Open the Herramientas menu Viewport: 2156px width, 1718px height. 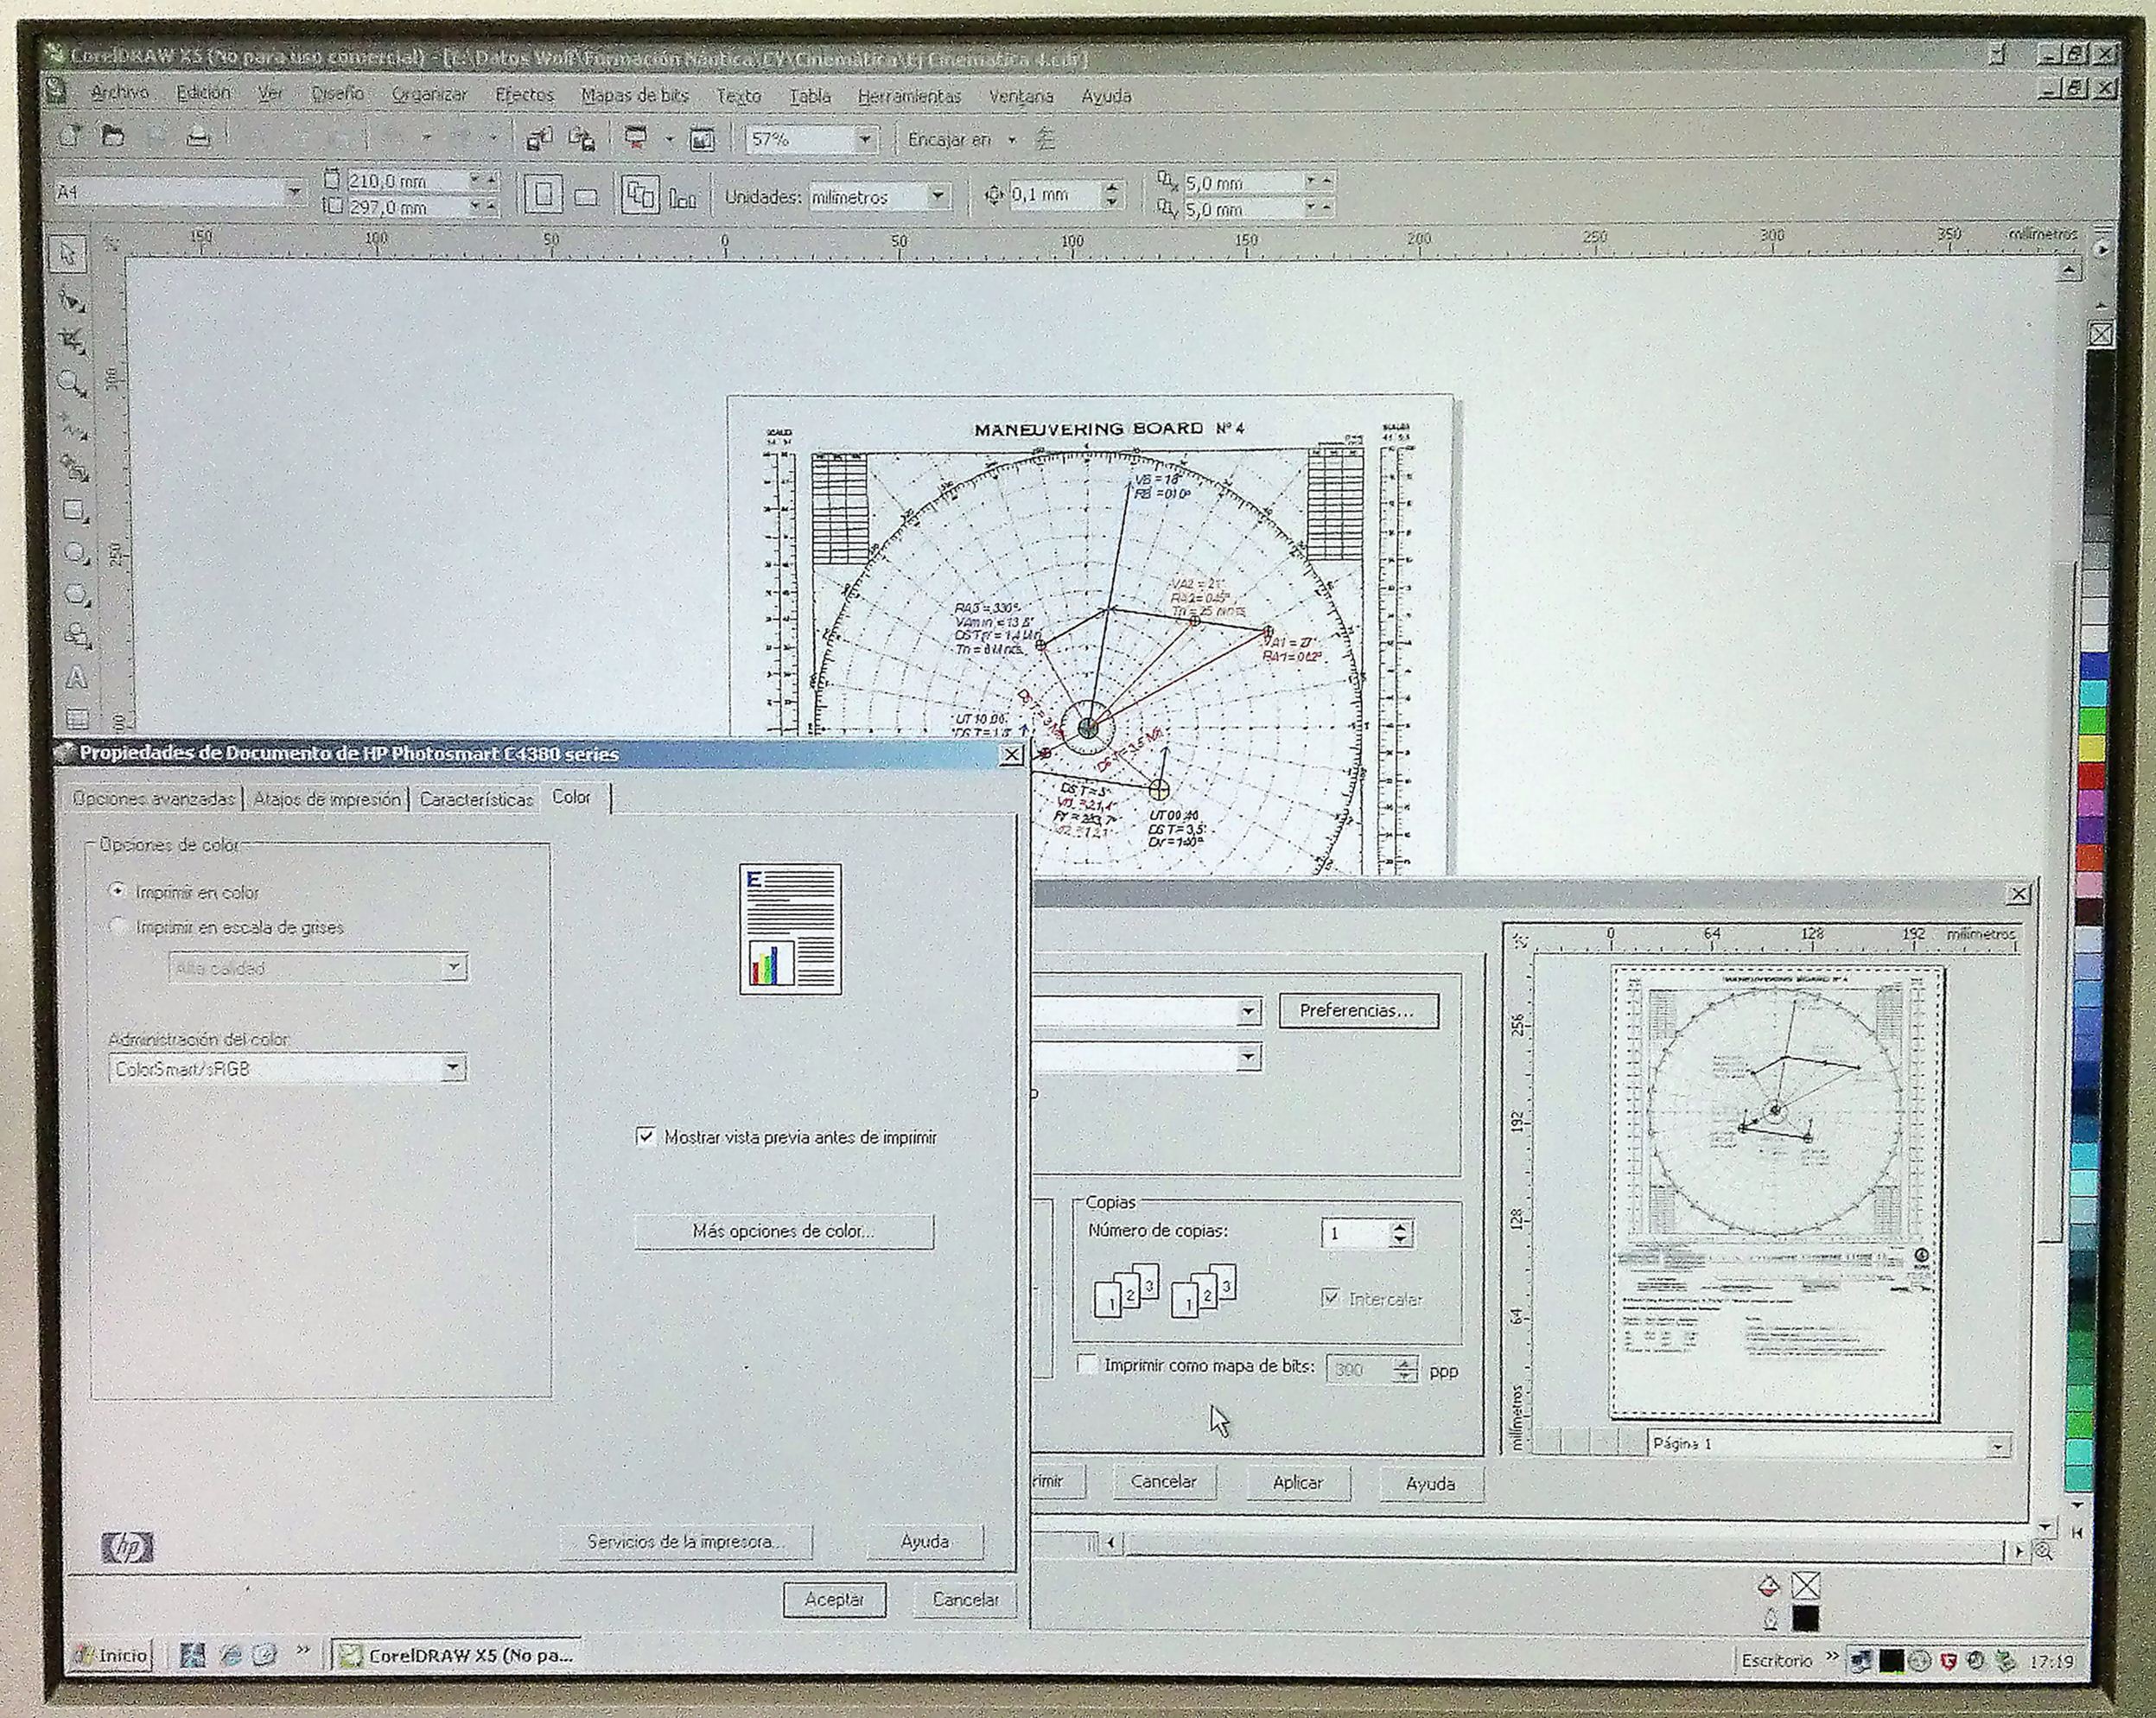point(908,96)
